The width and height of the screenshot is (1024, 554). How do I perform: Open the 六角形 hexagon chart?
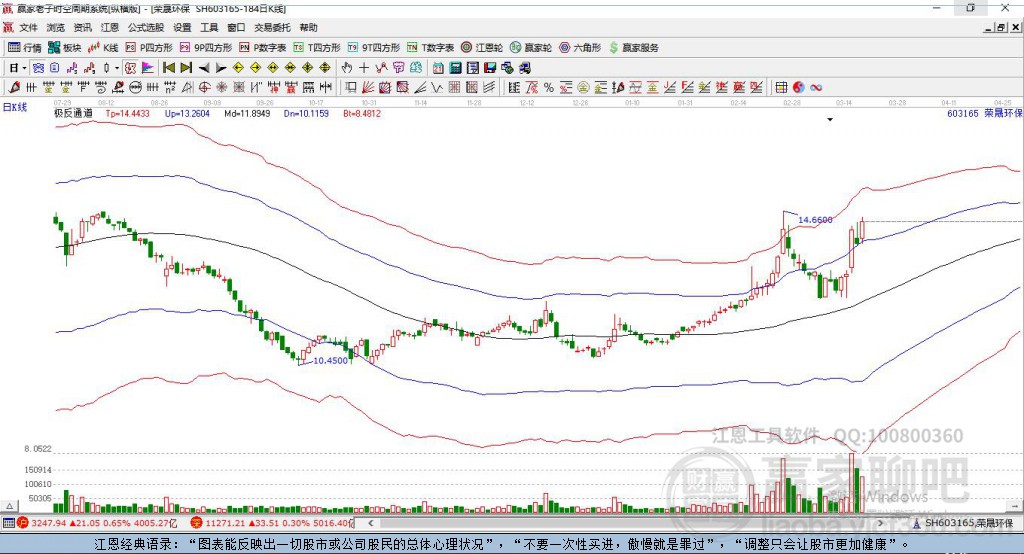[580, 48]
